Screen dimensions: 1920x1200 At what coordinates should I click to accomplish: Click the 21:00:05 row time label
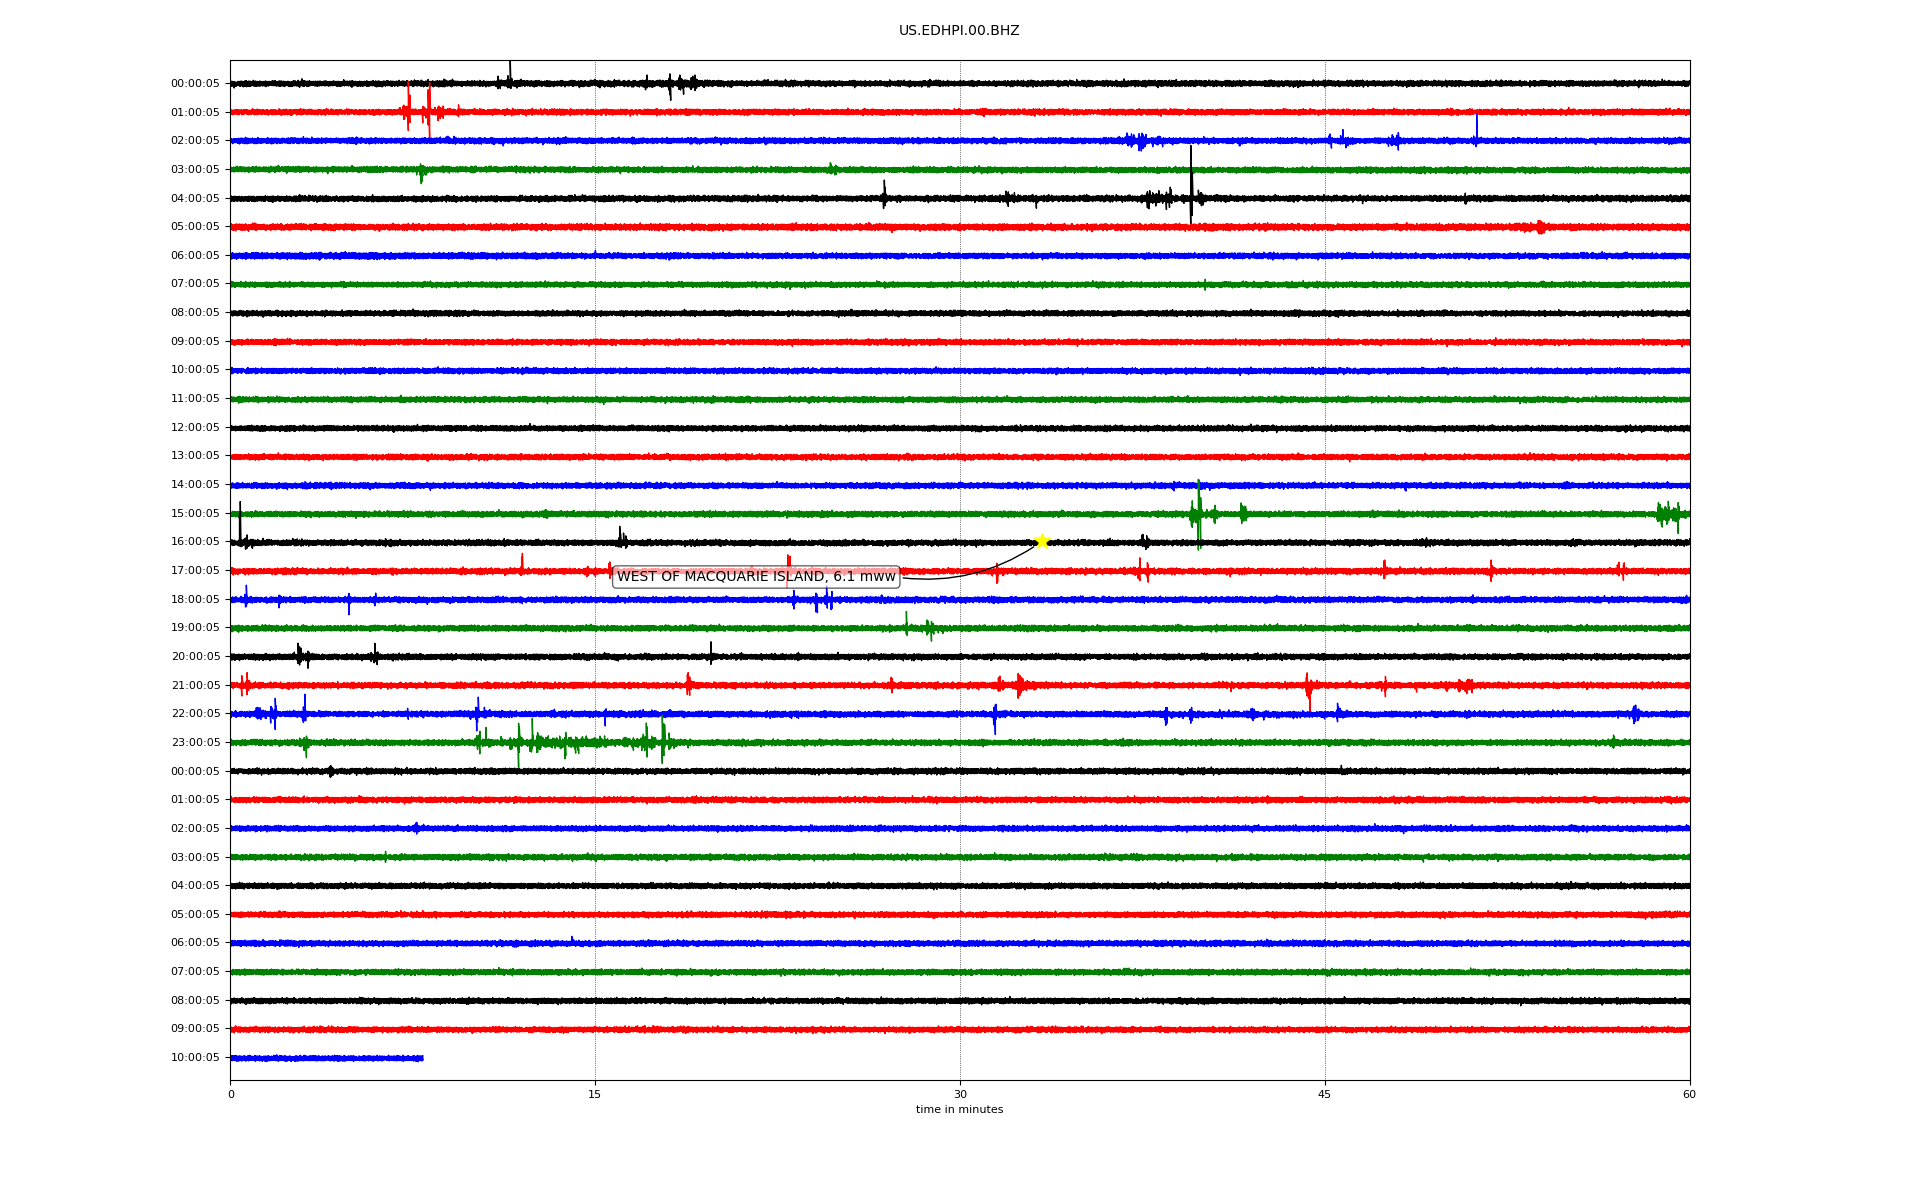point(195,686)
